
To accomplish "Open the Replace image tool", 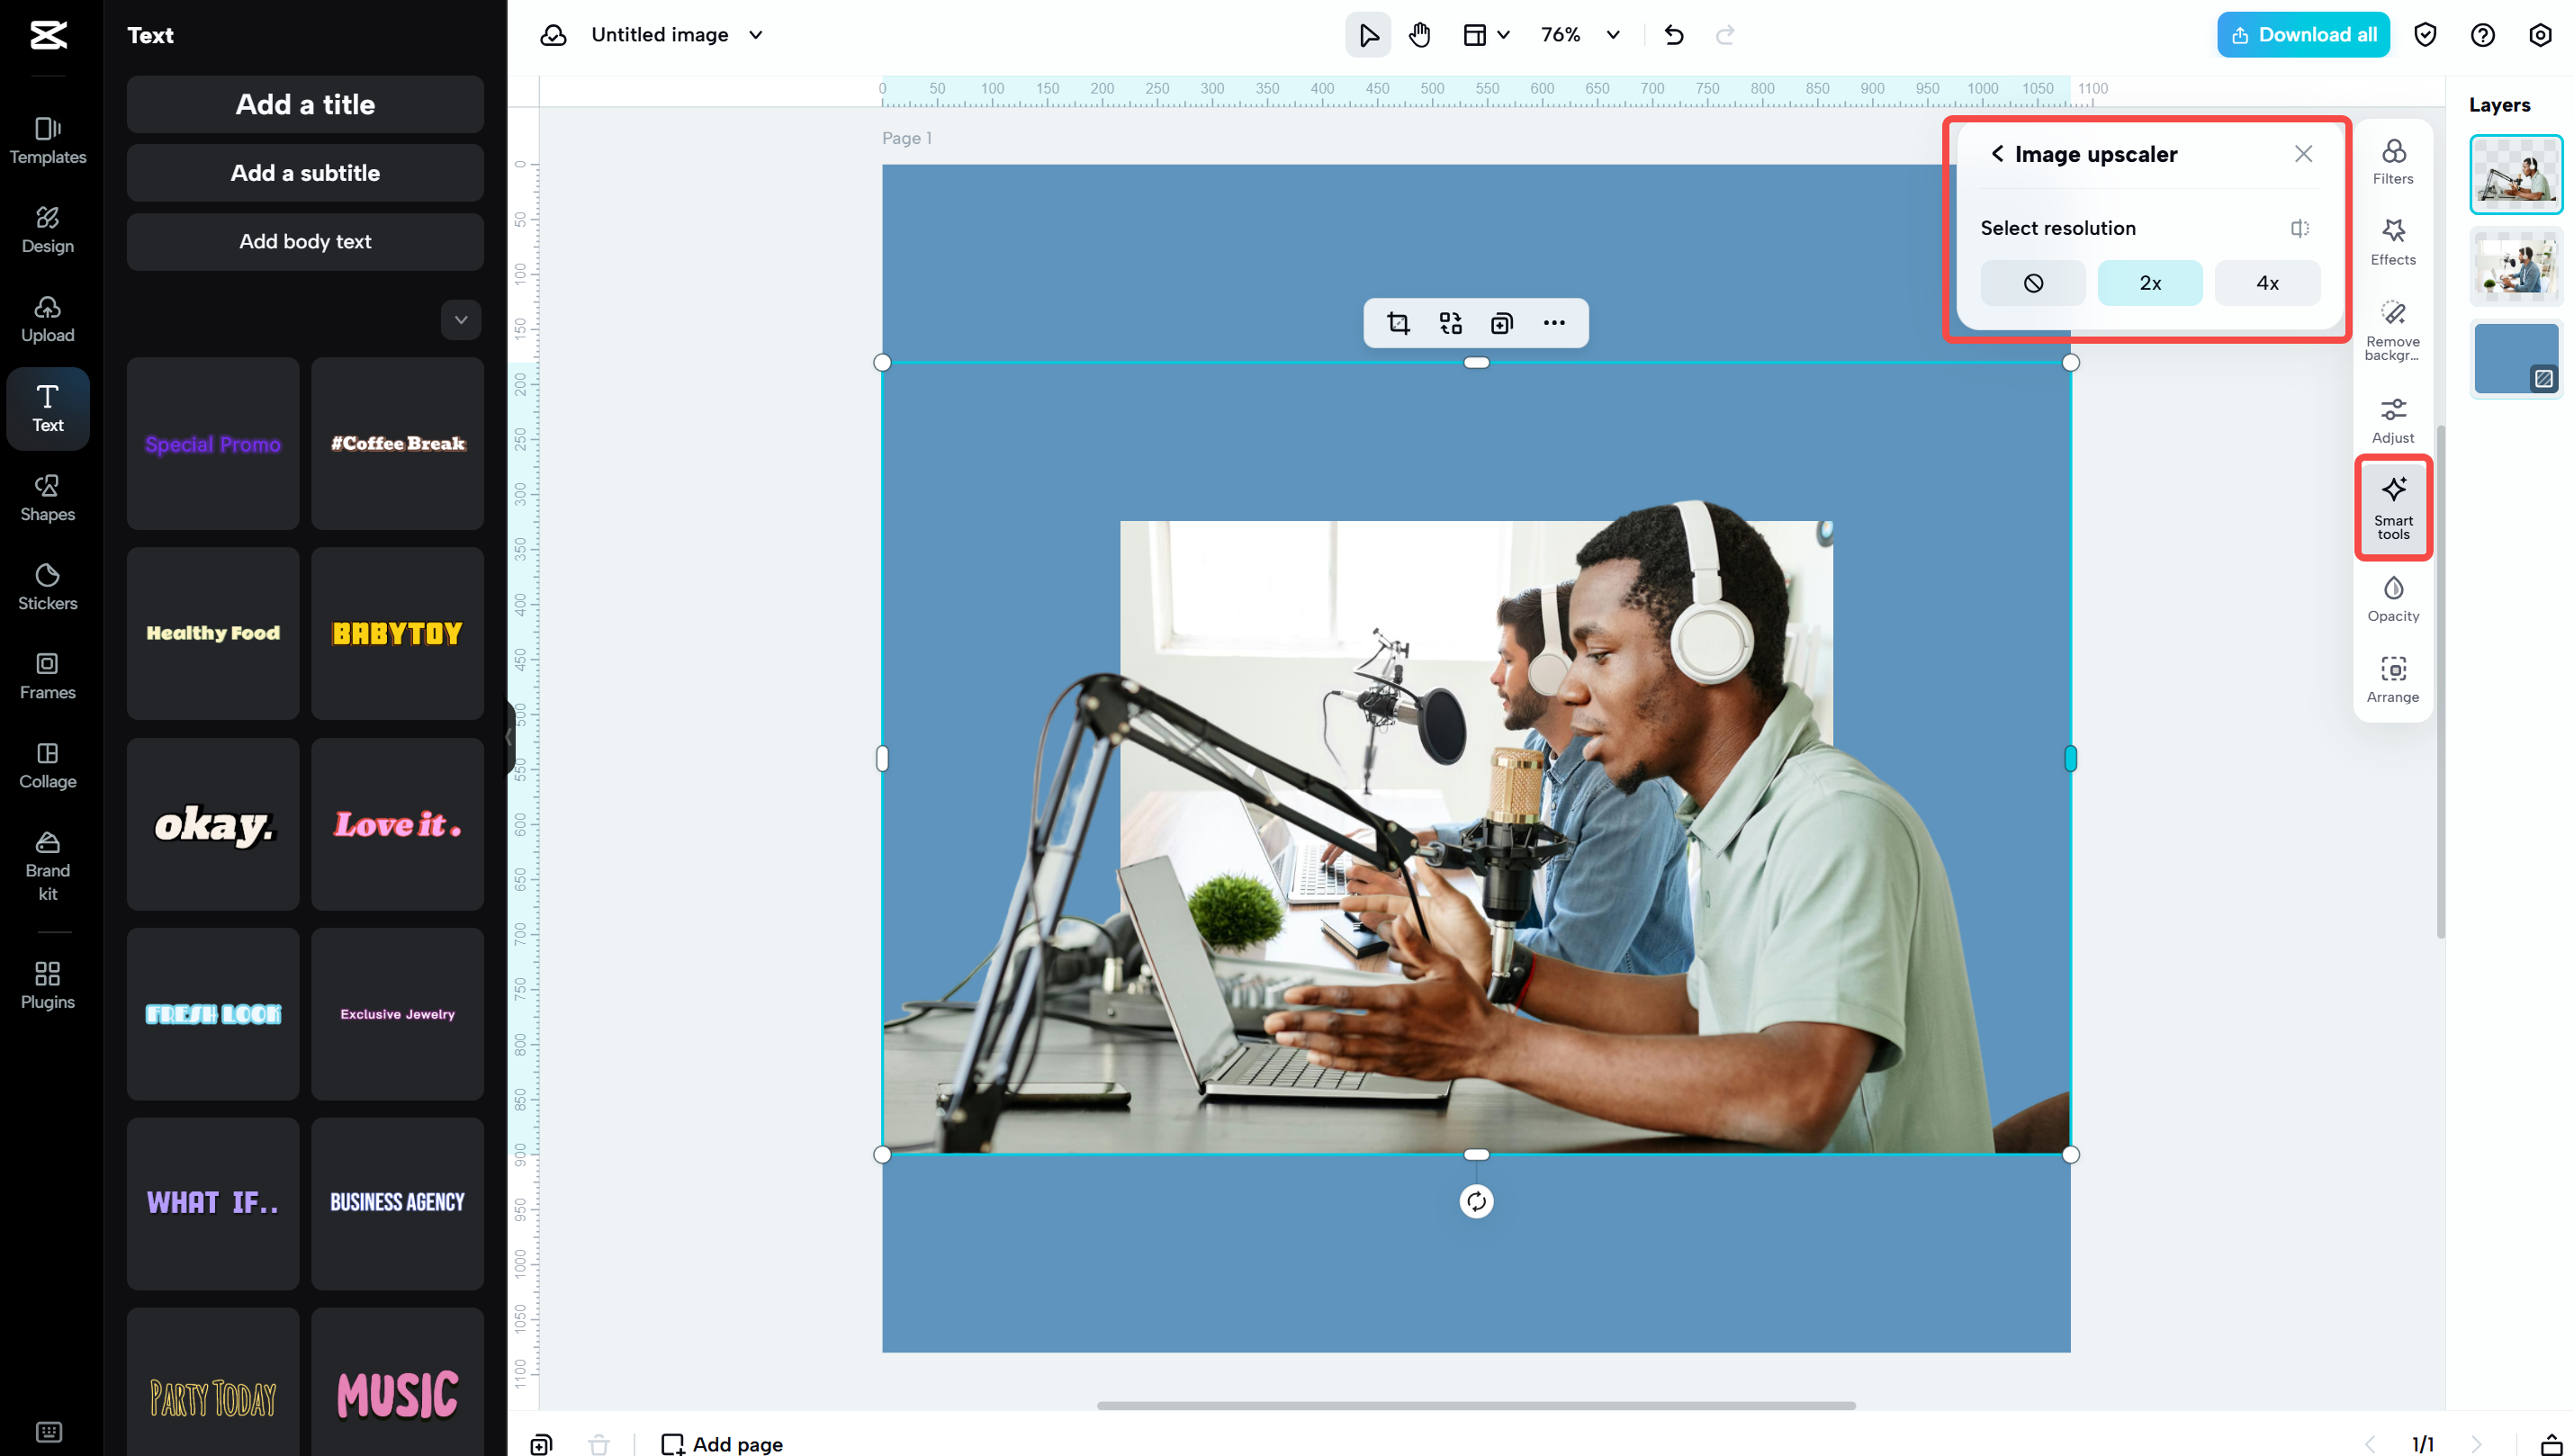I will click(x=1451, y=323).
